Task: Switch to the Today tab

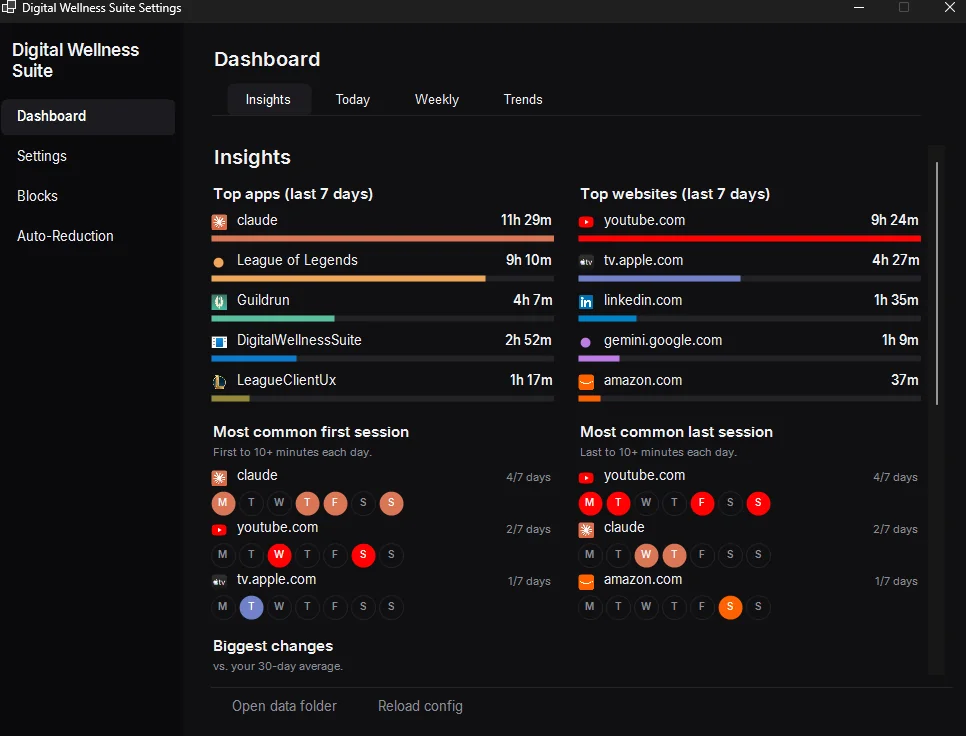Action: click(352, 99)
